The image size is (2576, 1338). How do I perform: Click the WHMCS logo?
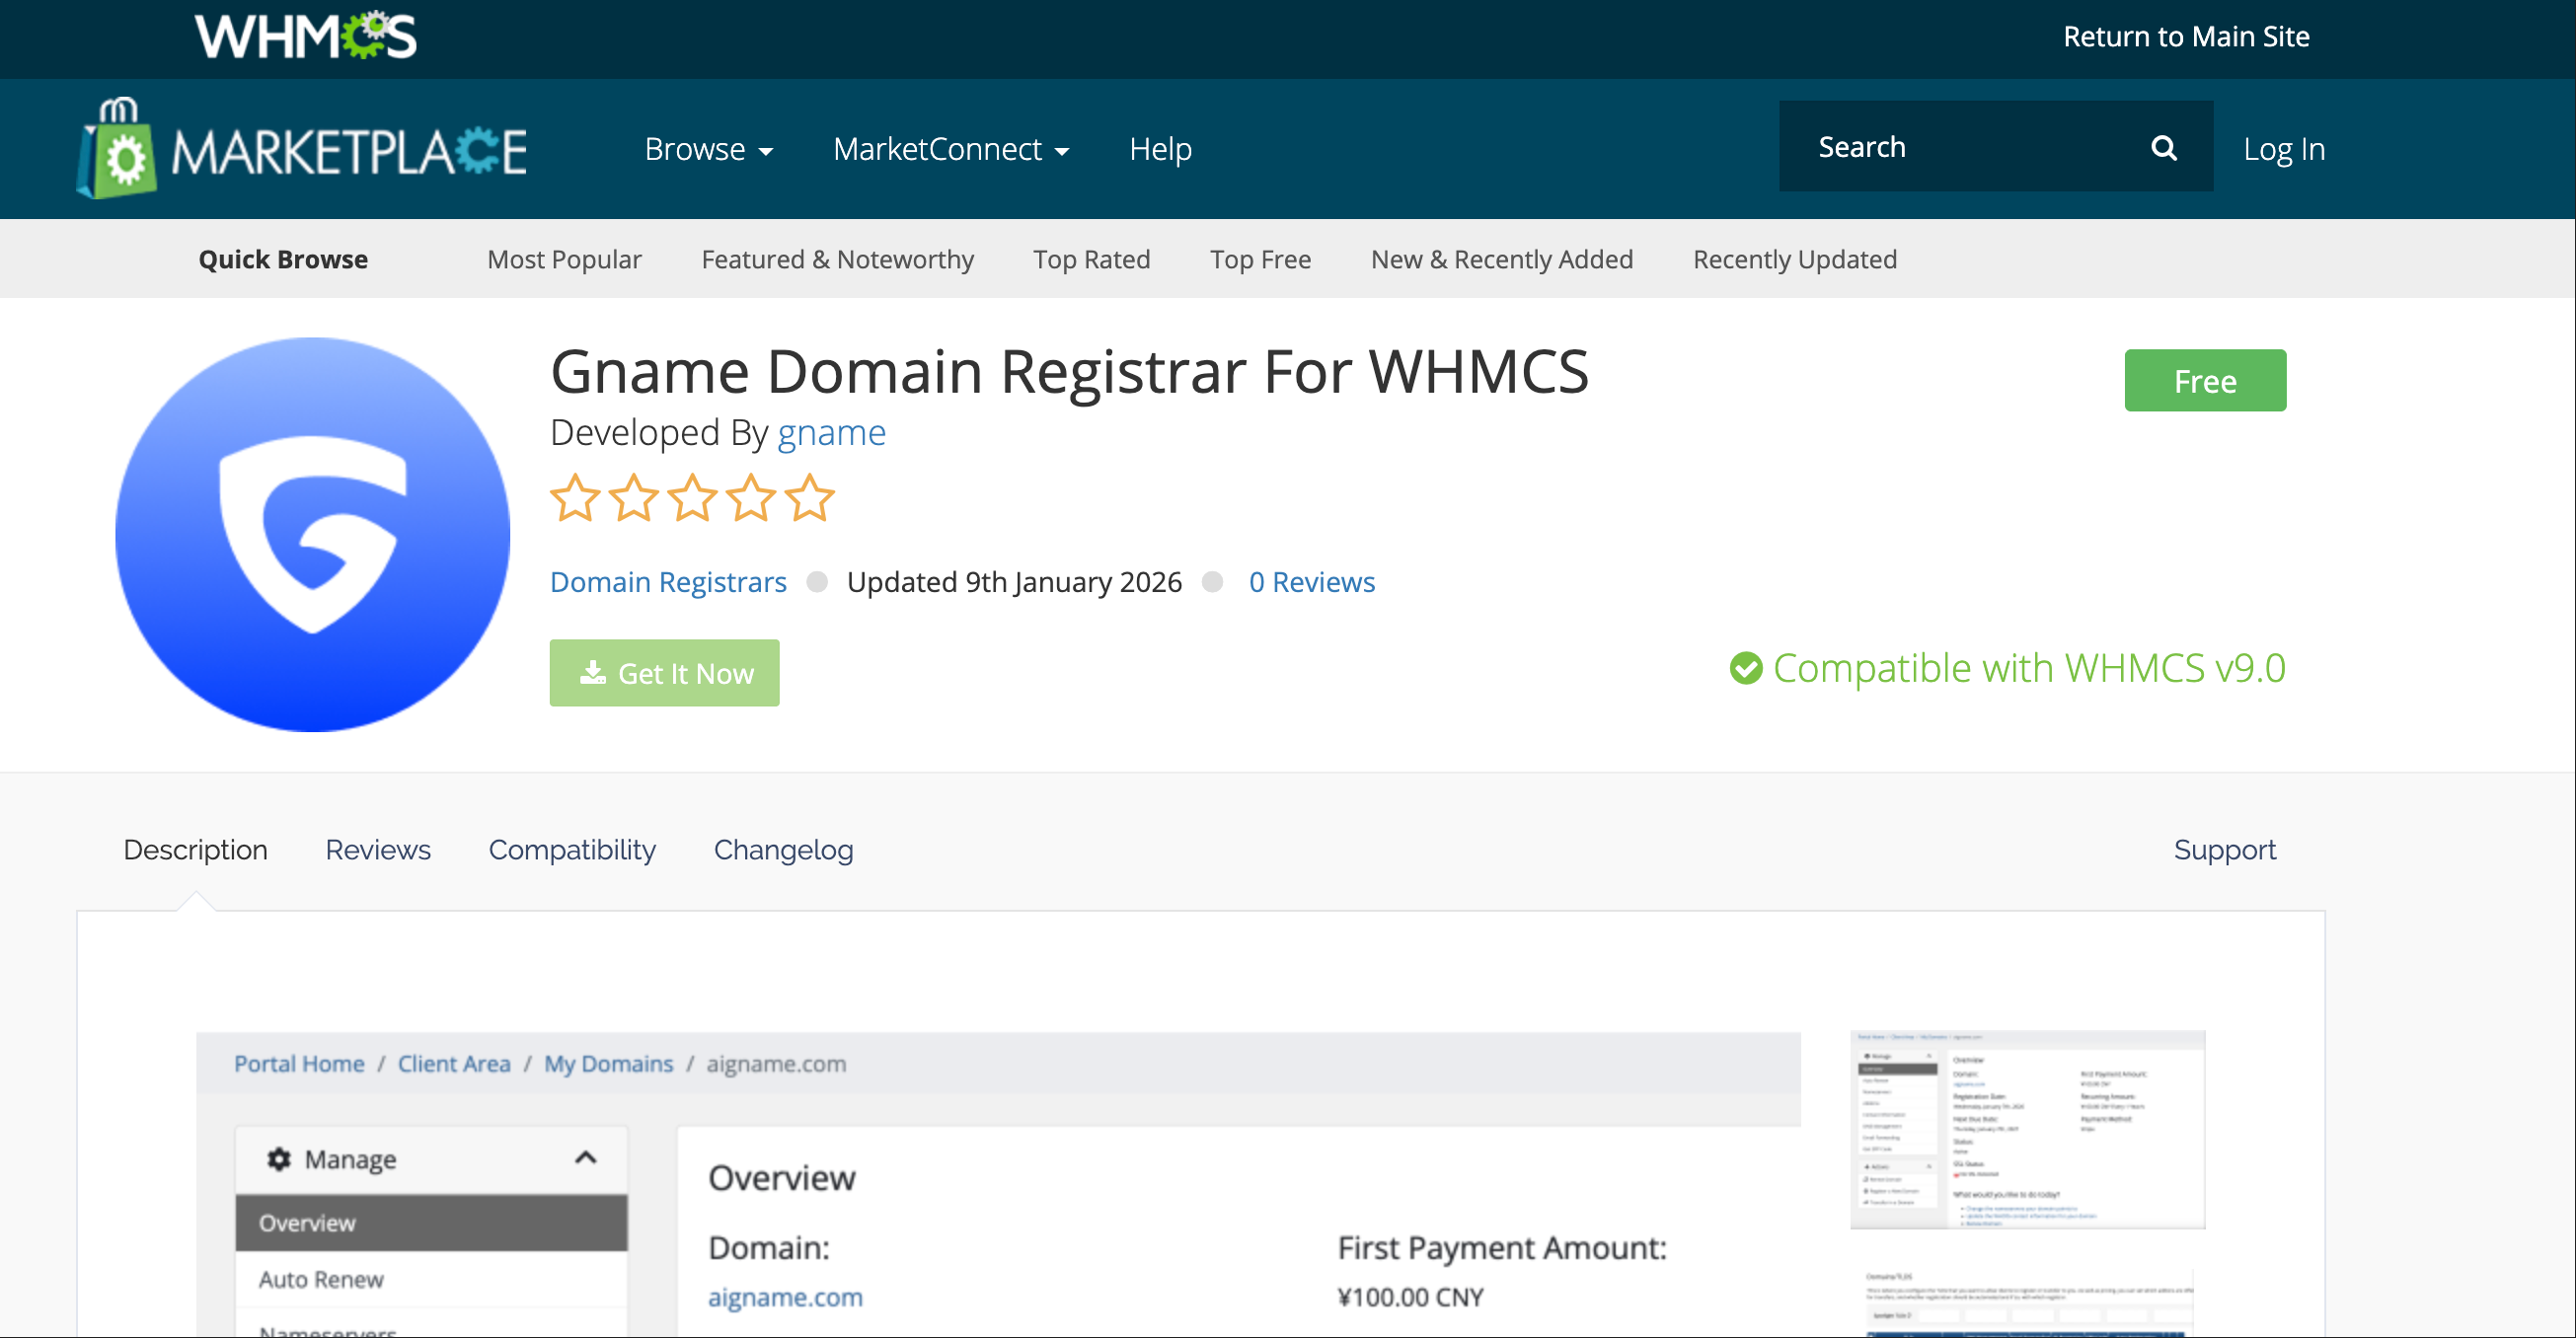(x=306, y=36)
